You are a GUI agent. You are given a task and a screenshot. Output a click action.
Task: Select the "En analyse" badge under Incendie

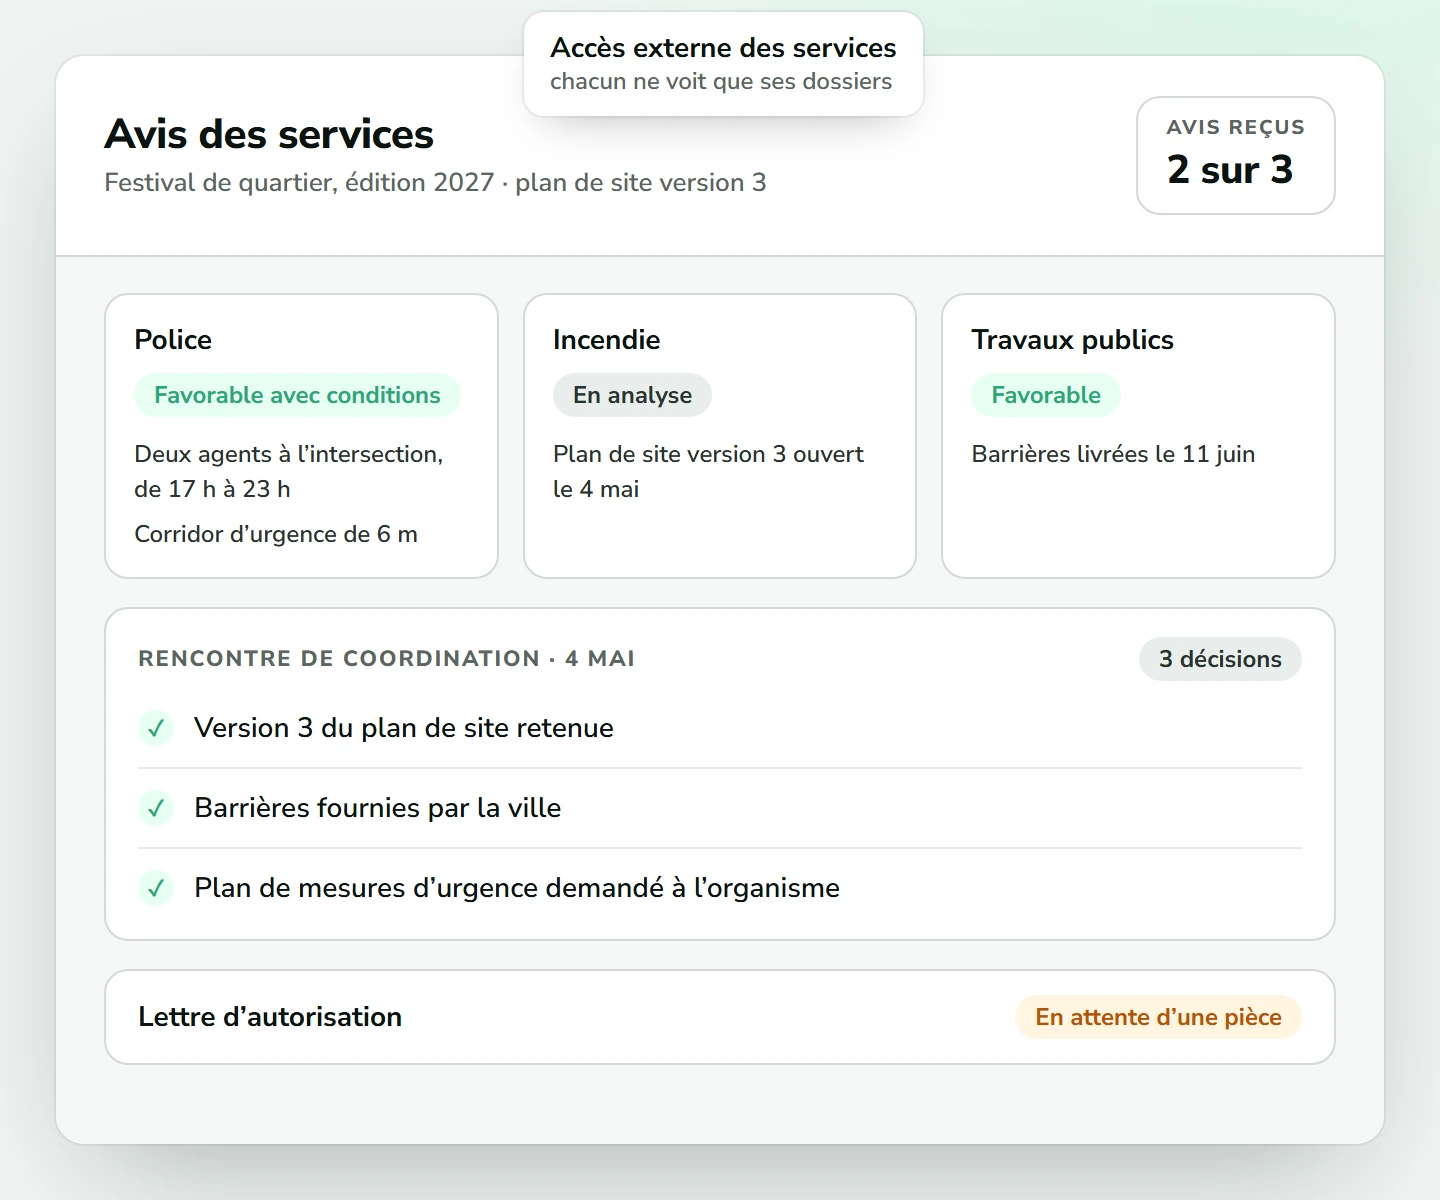[x=632, y=395]
